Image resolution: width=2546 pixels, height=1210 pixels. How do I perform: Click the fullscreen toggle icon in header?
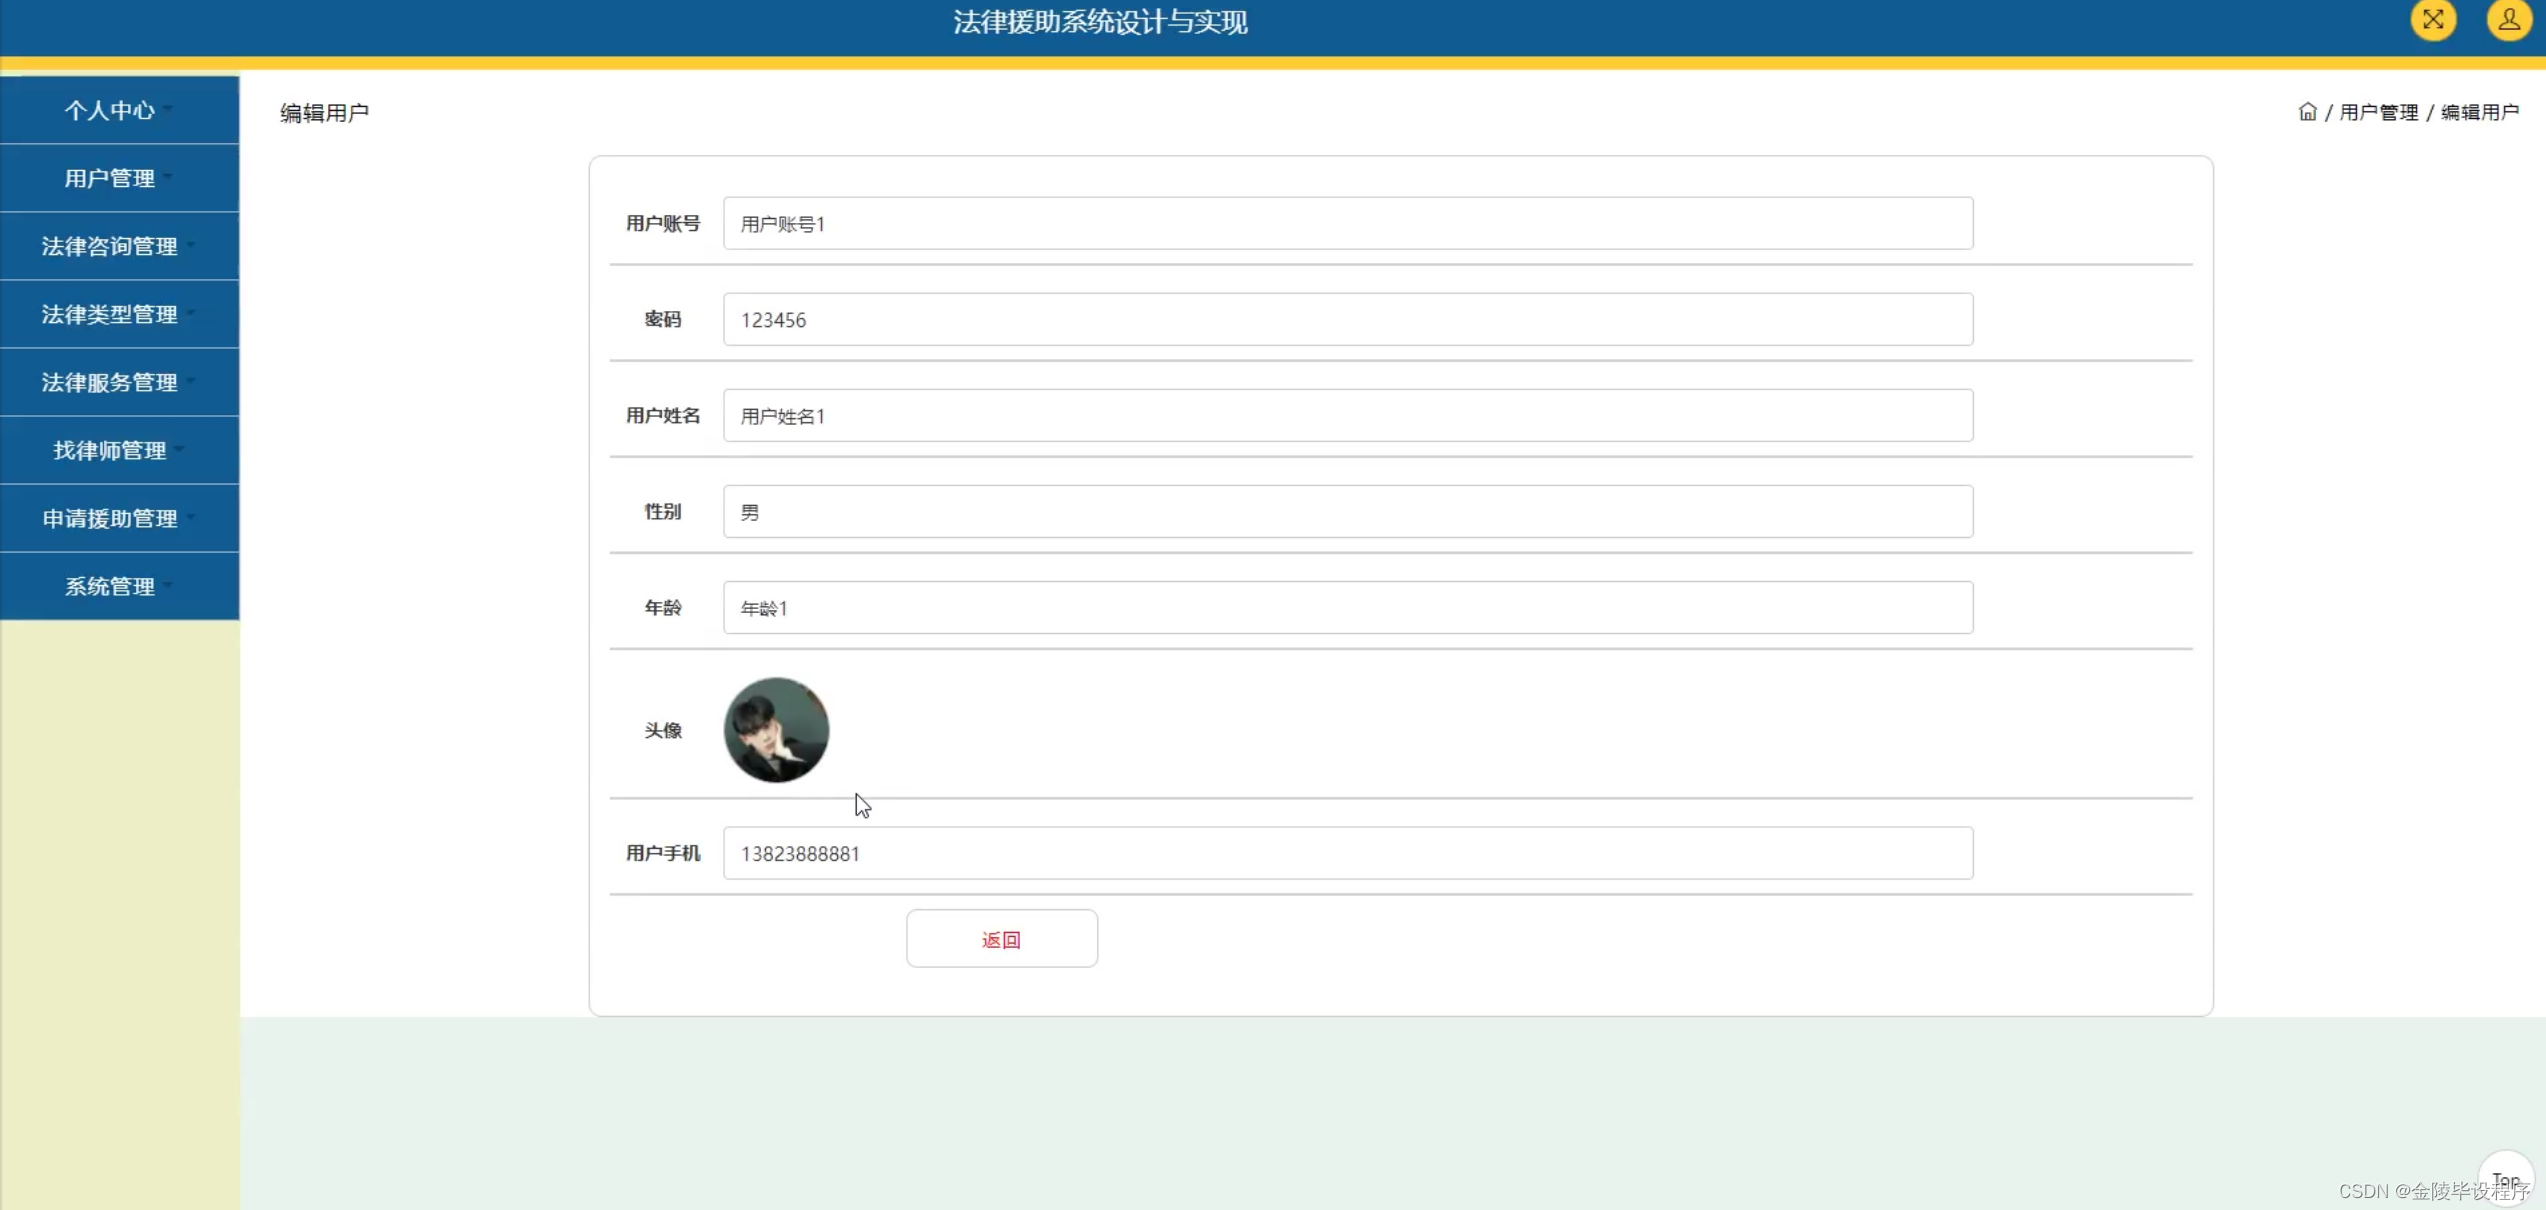pyautogui.click(x=2432, y=20)
